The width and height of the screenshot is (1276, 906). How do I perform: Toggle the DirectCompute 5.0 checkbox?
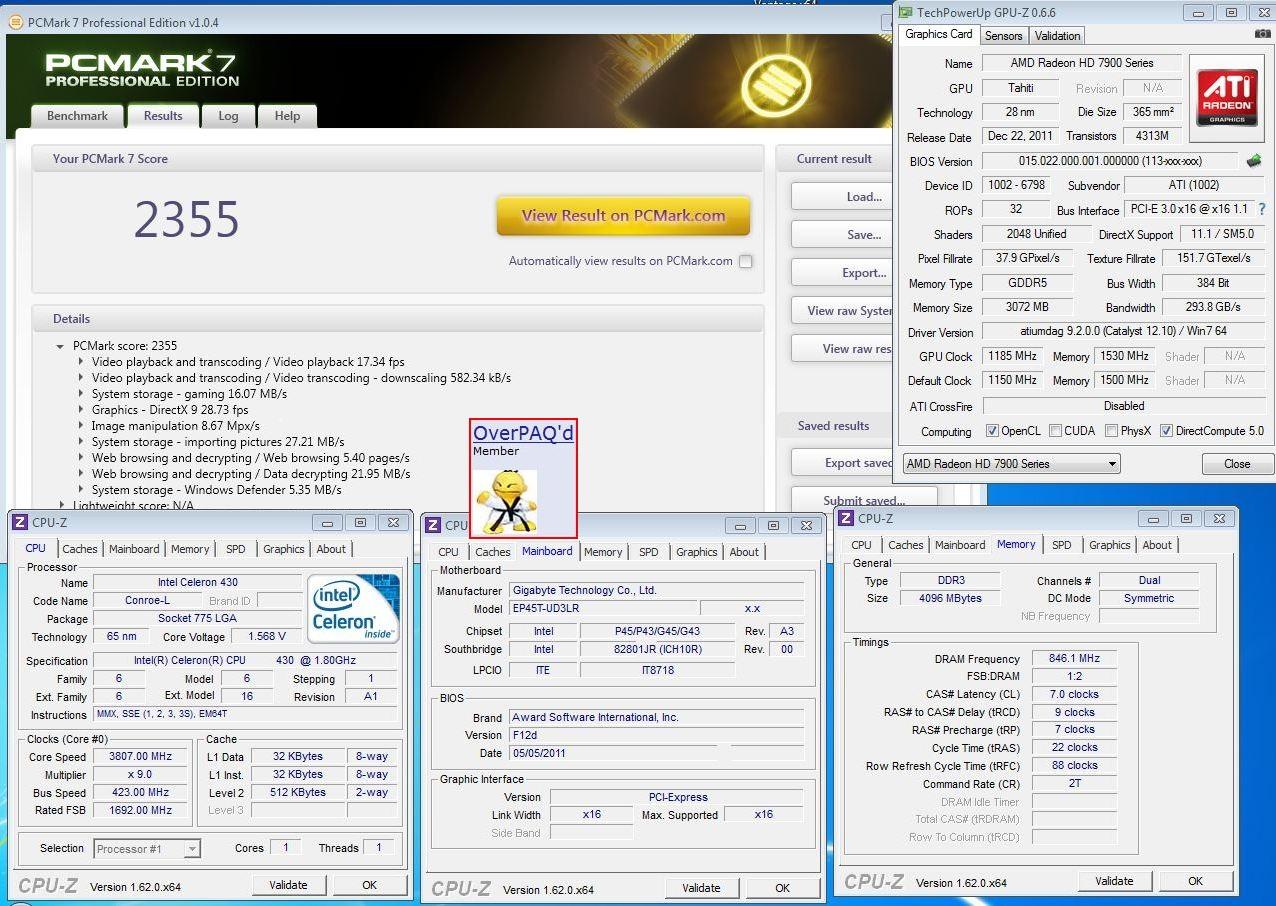click(x=1166, y=431)
